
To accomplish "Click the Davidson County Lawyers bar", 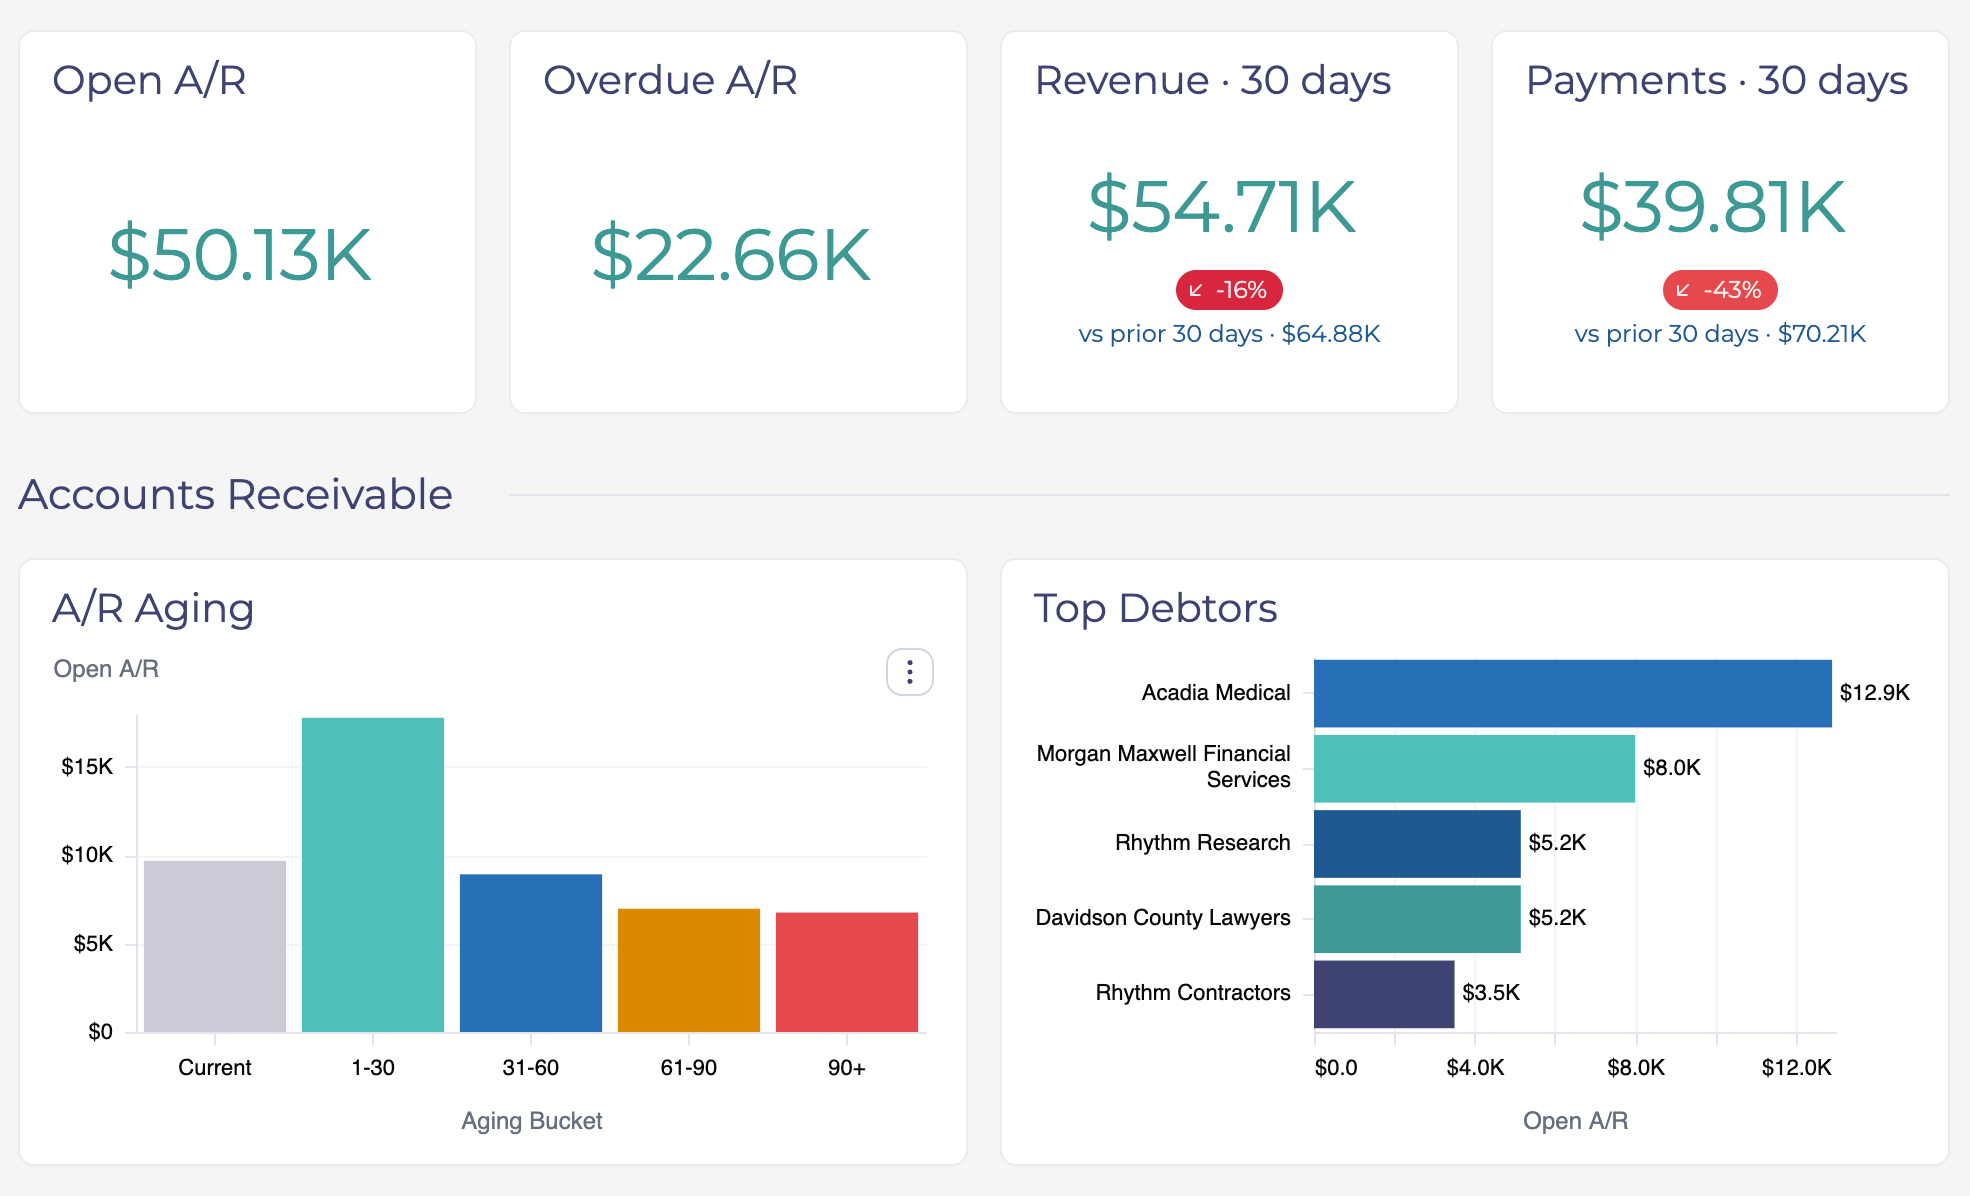I will [x=1417, y=918].
